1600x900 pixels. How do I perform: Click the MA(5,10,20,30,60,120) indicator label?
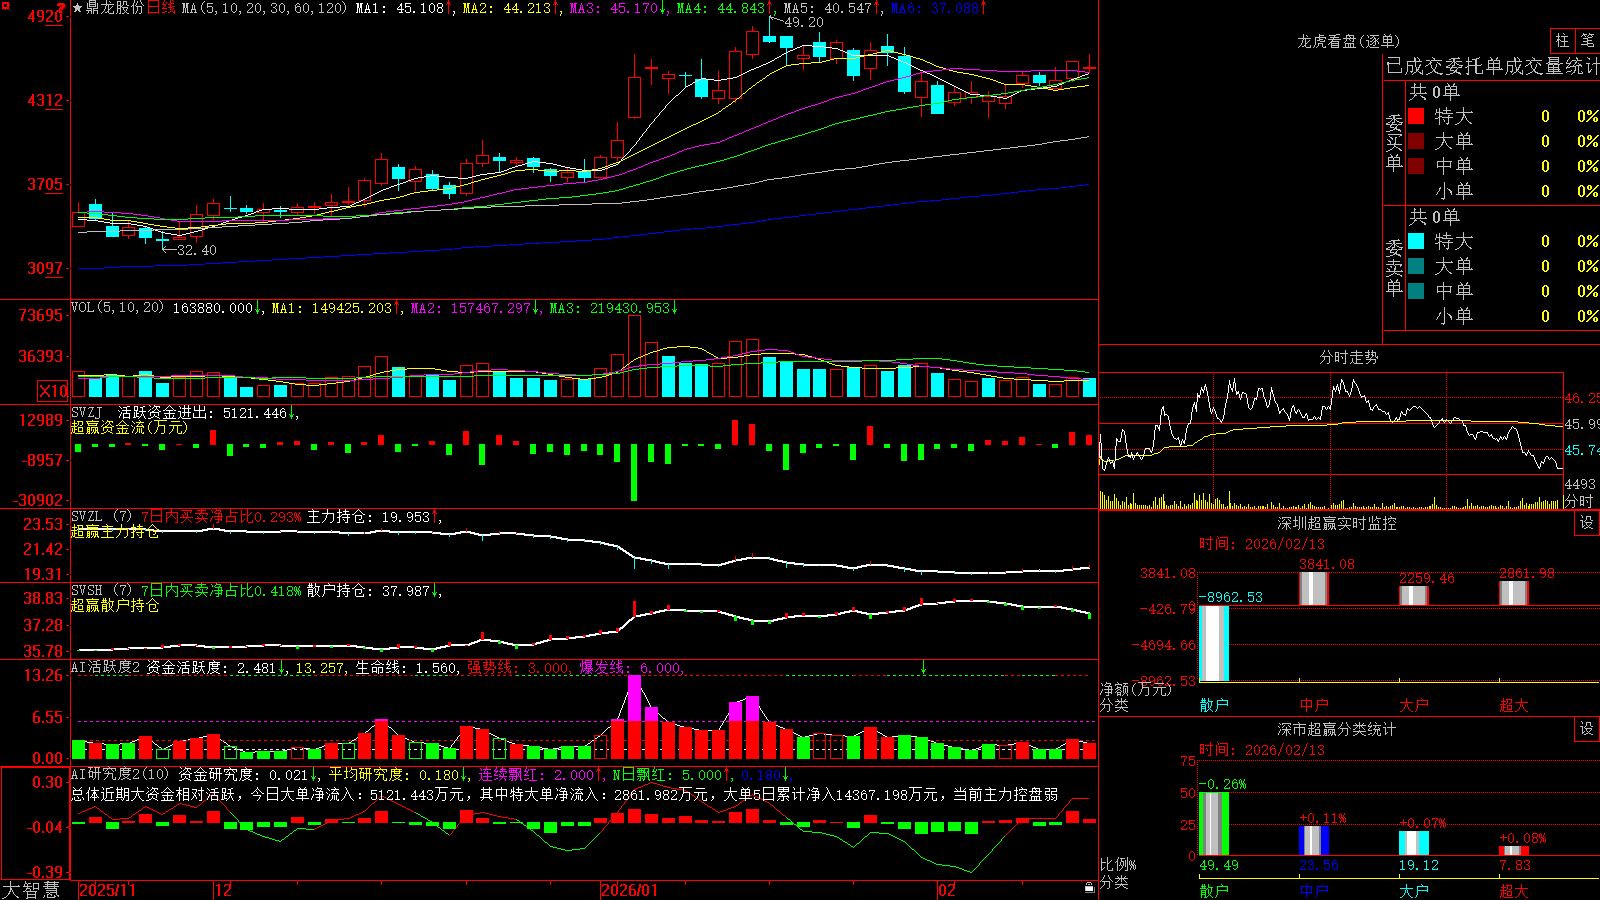pyautogui.click(x=264, y=8)
